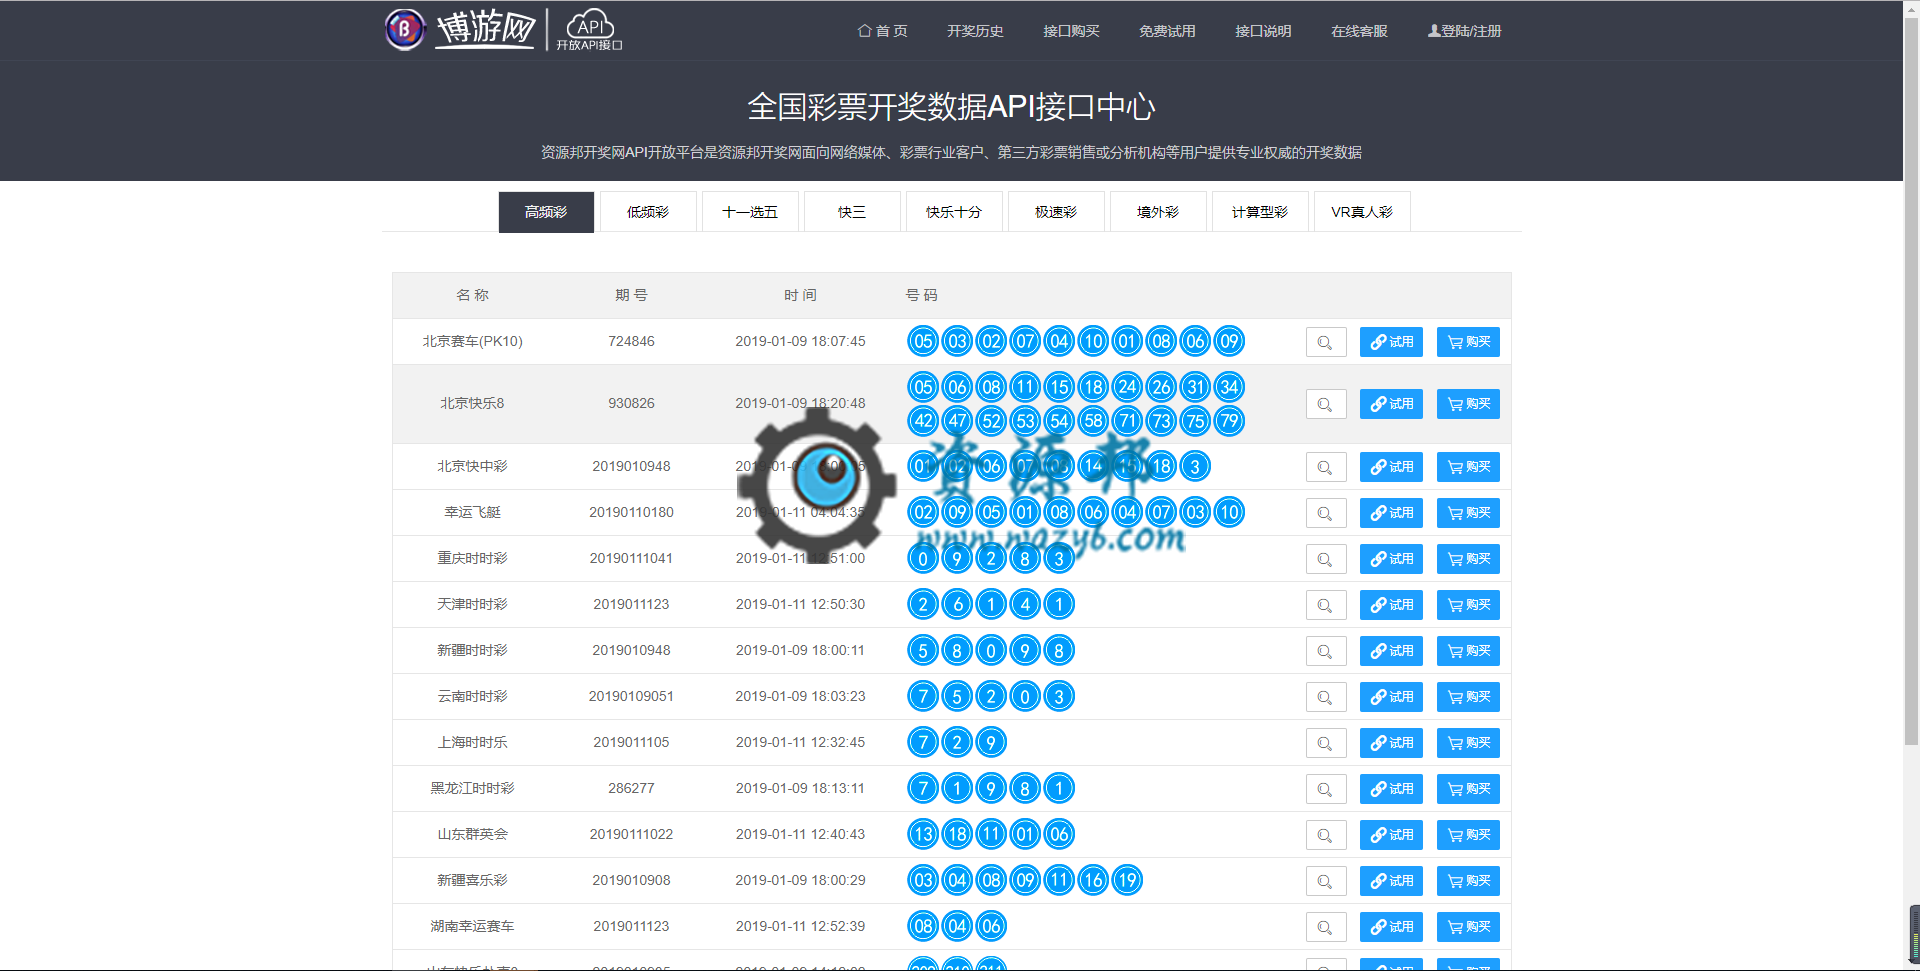Image resolution: width=1920 pixels, height=971 pixels.
Task: Click issue number 930826
Action: [x=631, y=404]
